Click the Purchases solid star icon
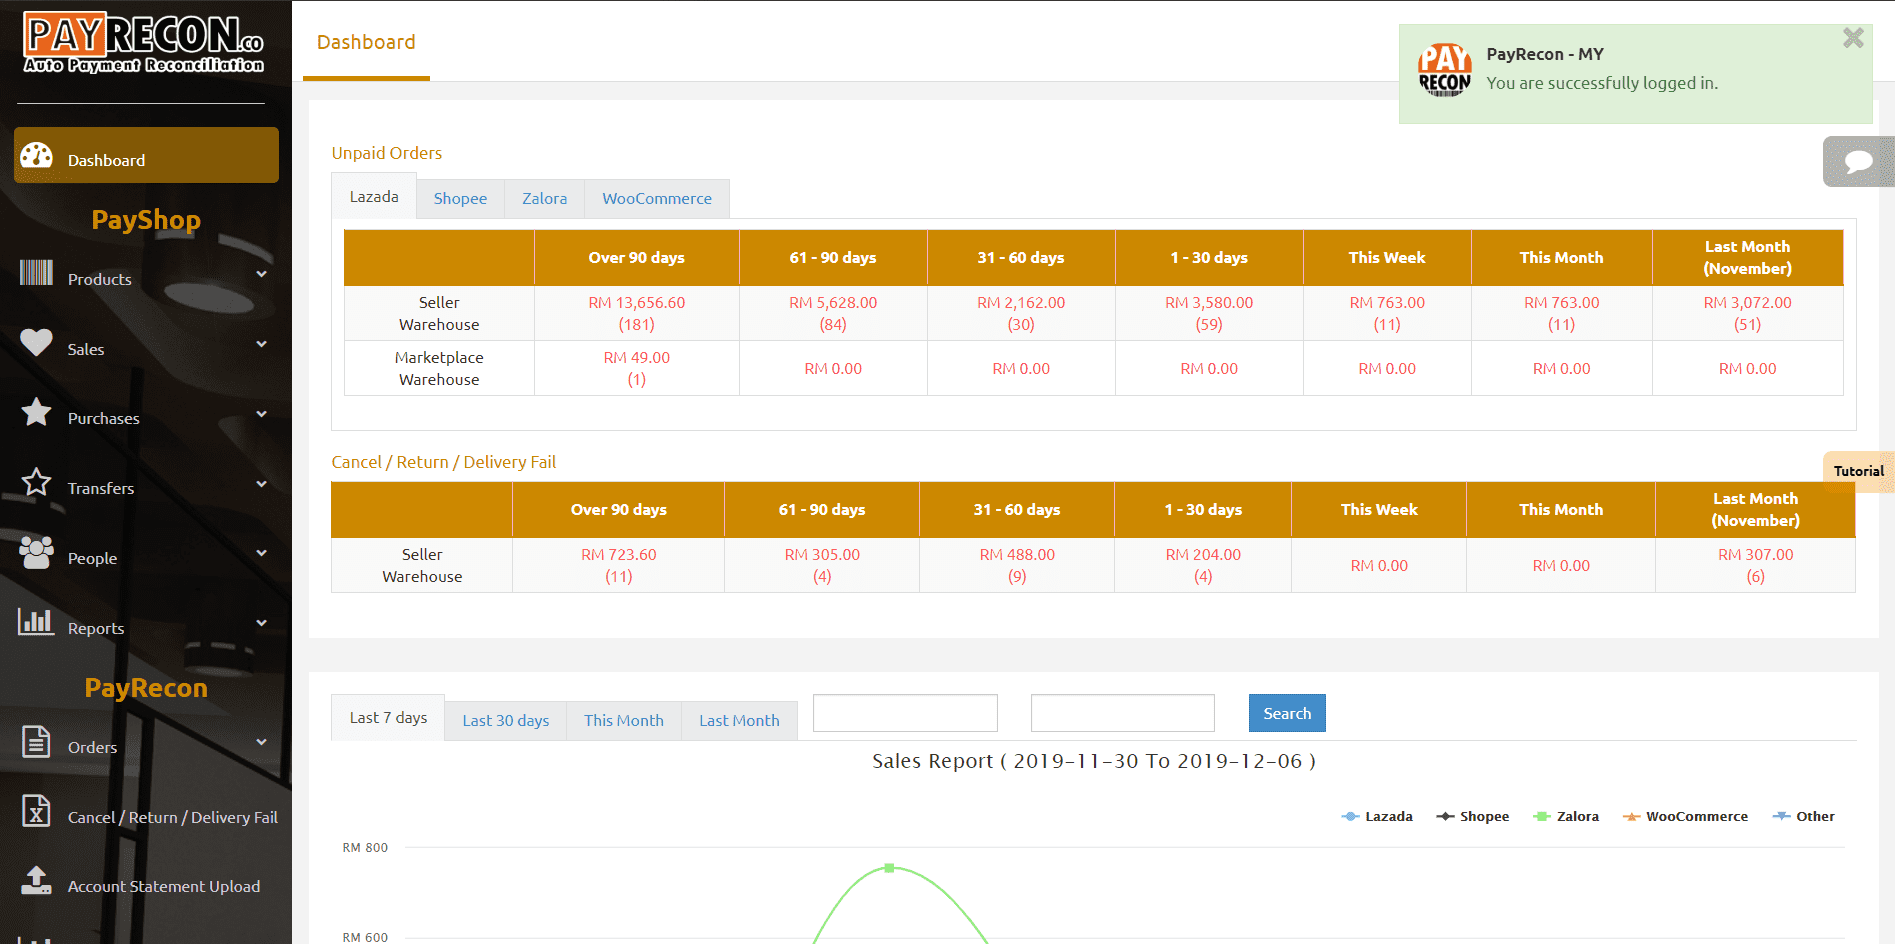The height and width of the screenshot is (944, 1895). point(37,412)
